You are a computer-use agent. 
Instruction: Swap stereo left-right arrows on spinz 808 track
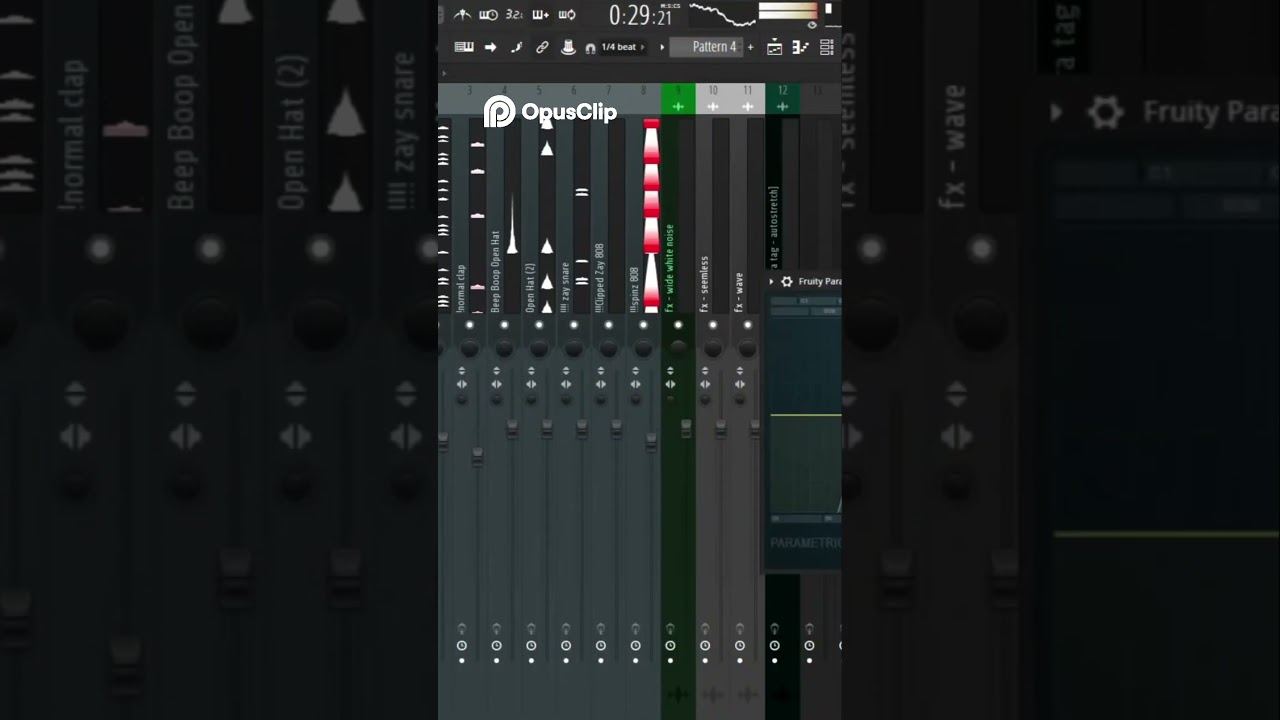pos(635,384)
